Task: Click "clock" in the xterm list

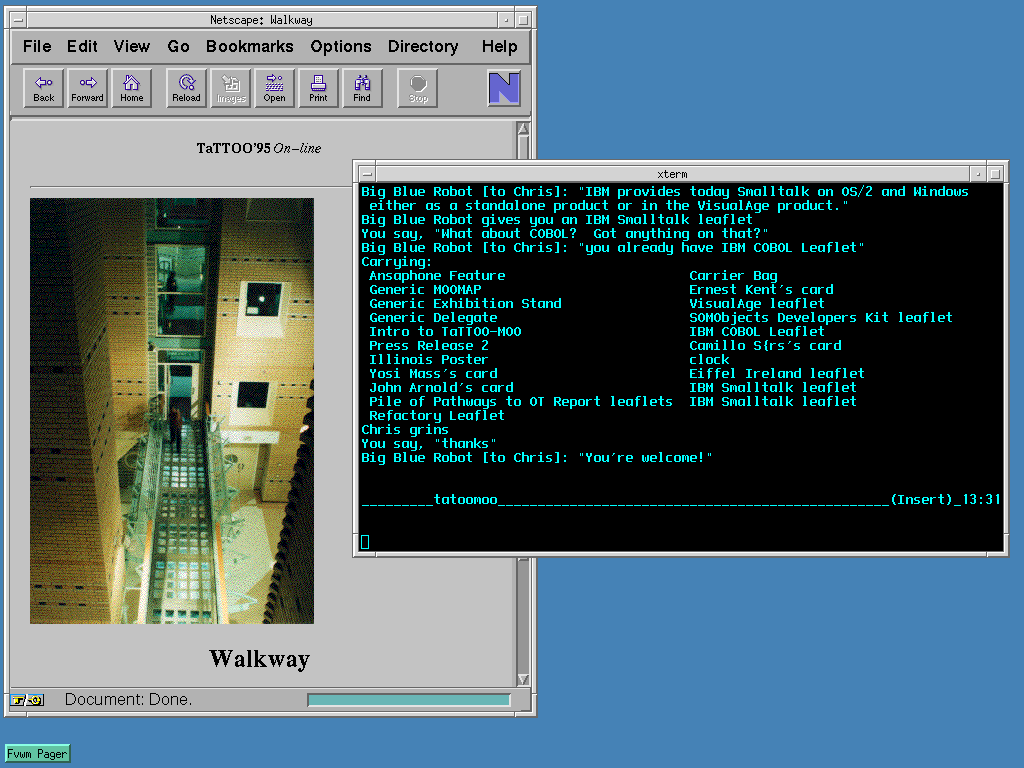Action: 709,360
